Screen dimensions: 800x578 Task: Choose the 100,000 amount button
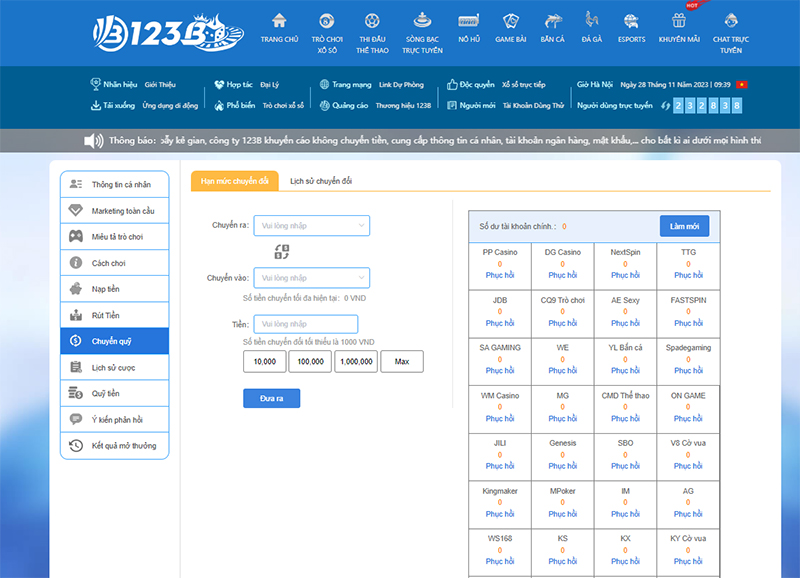coord(310,361)
